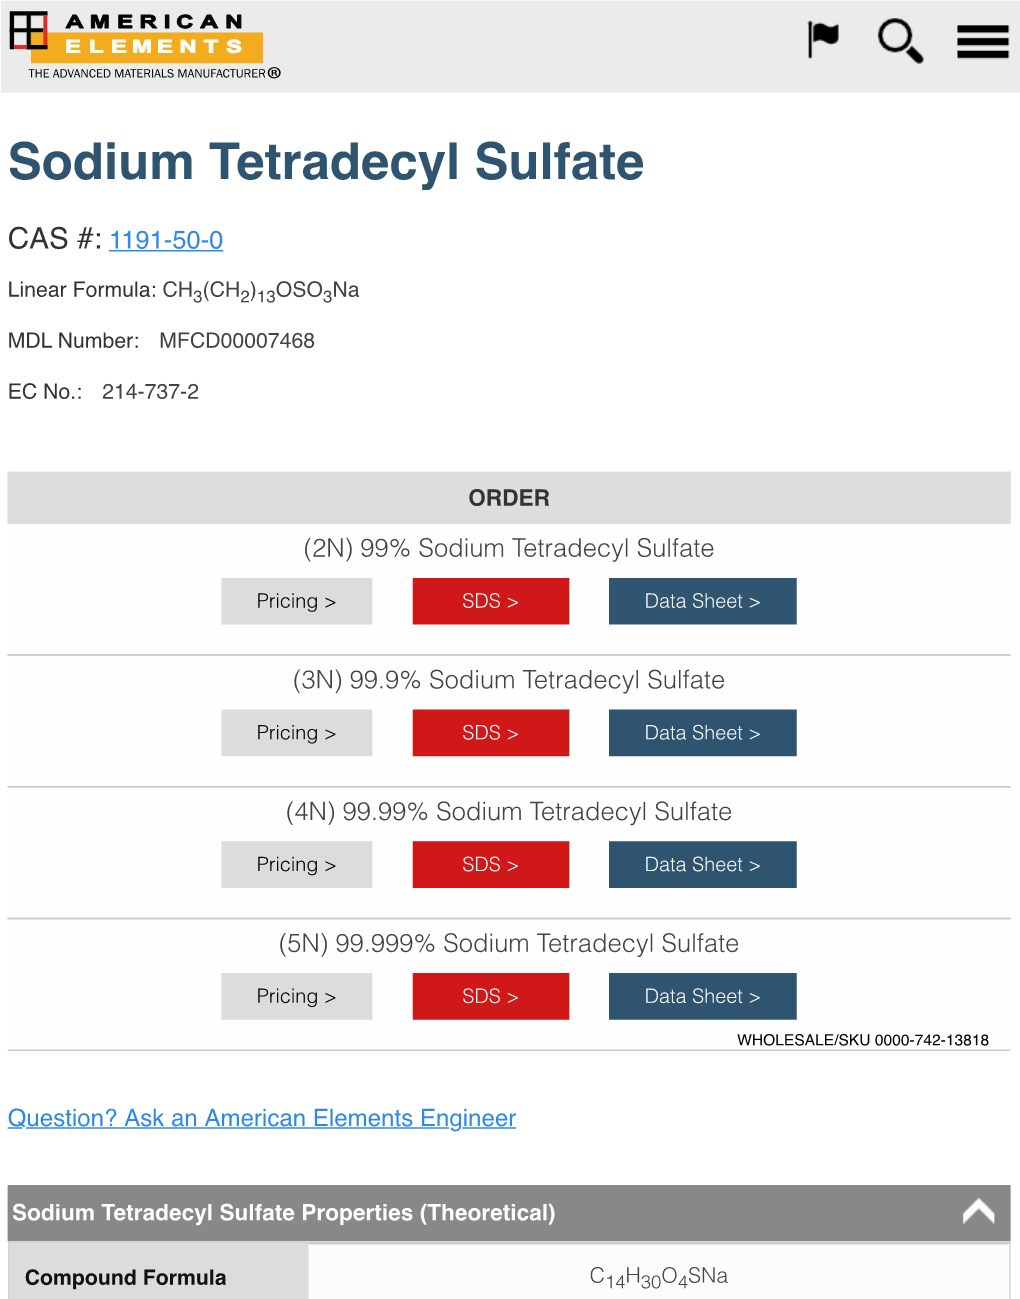This screenshot has width=1020, height=1299.
Task: Open Data Sheet for 3N 99.9% product
Action: pos(702,733)
